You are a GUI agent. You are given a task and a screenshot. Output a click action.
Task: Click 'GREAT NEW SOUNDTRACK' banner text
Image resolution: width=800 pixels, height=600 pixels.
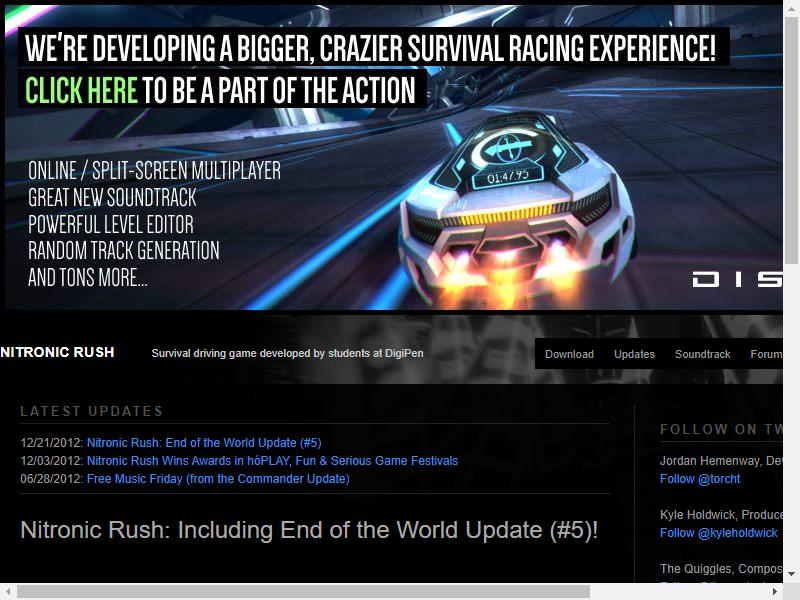112,197
